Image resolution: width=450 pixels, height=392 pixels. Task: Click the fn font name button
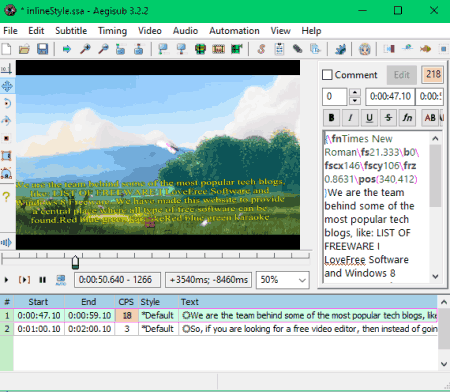(x=407, y=118)
